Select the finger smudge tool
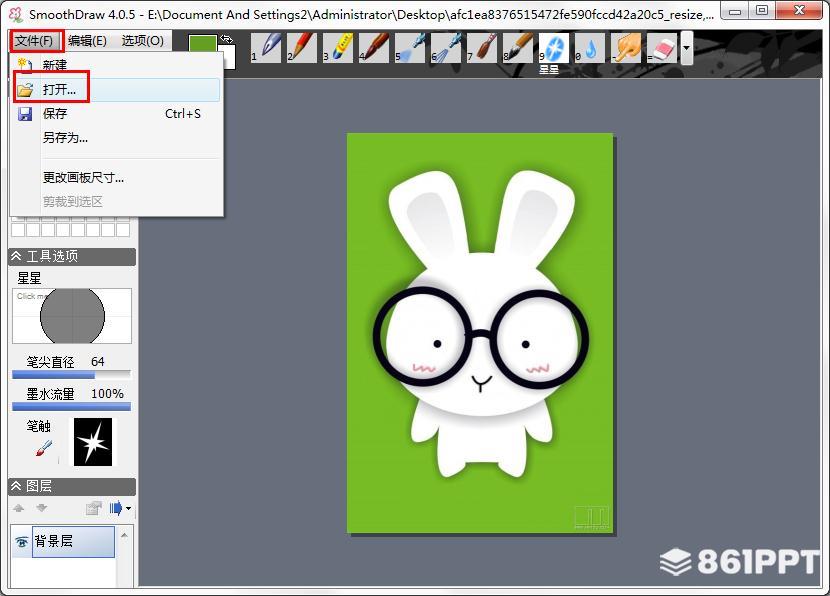 point(626,48)
